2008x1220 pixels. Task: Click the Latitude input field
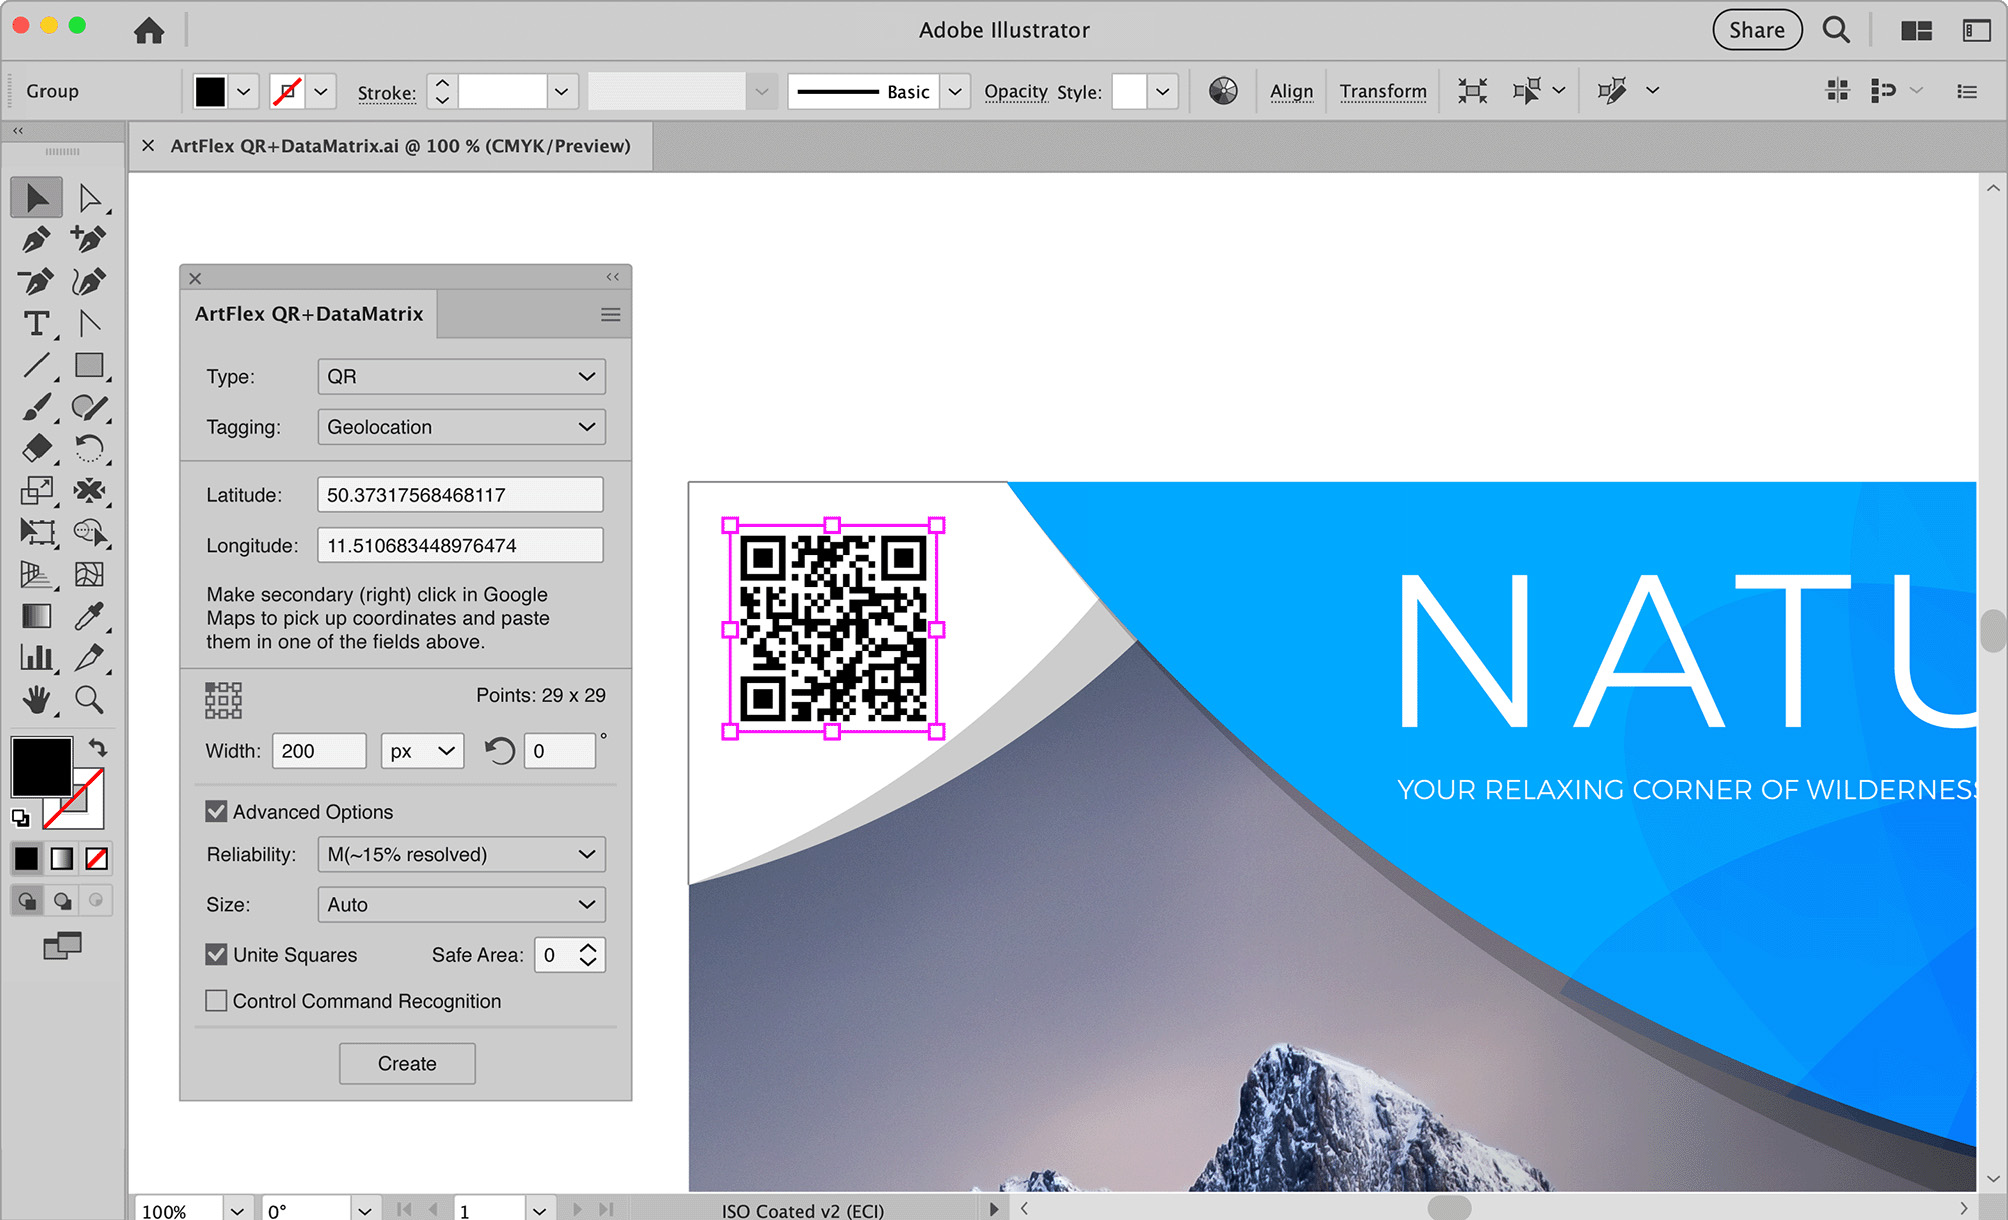click(x=460, y=494)
